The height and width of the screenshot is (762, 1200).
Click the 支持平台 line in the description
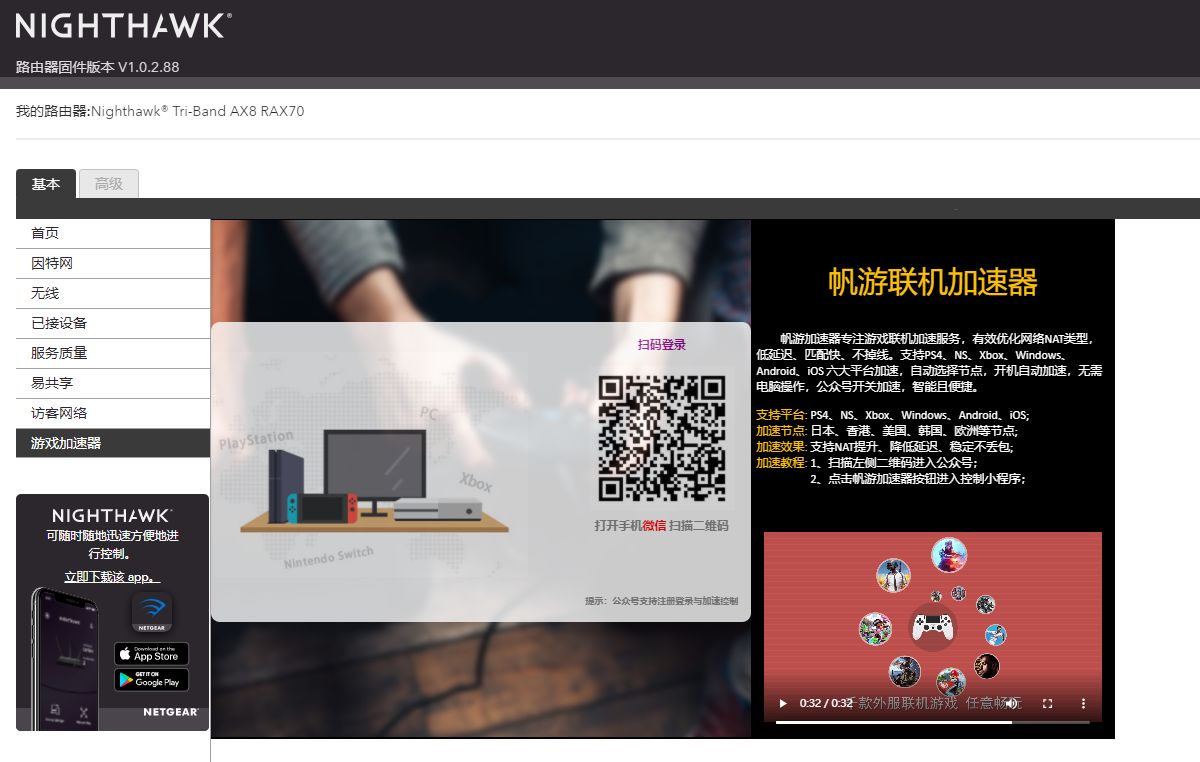click(893, 415)
